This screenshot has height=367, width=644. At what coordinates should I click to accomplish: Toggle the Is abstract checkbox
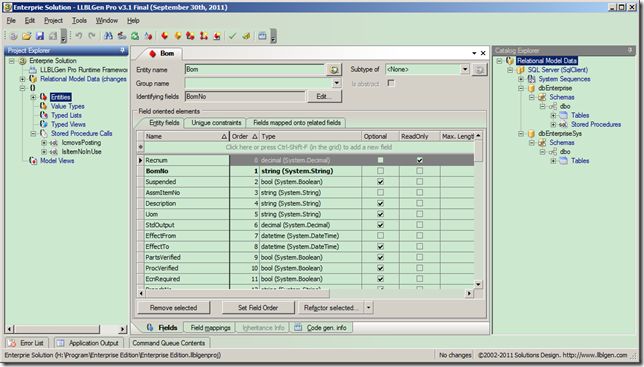391,83
